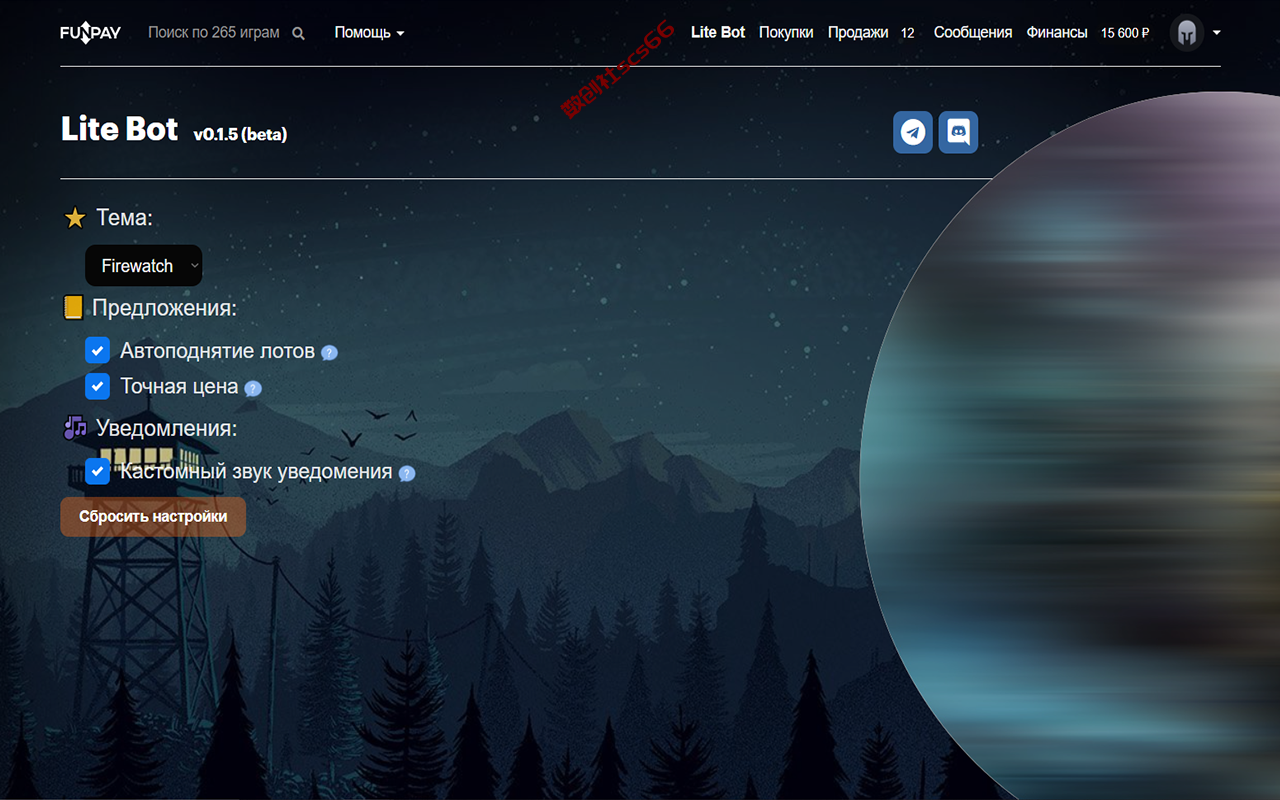The width and height of the screenshot is (1280, 800).
Task: Click the FunPay logo
Action: [x=90, y=33]
